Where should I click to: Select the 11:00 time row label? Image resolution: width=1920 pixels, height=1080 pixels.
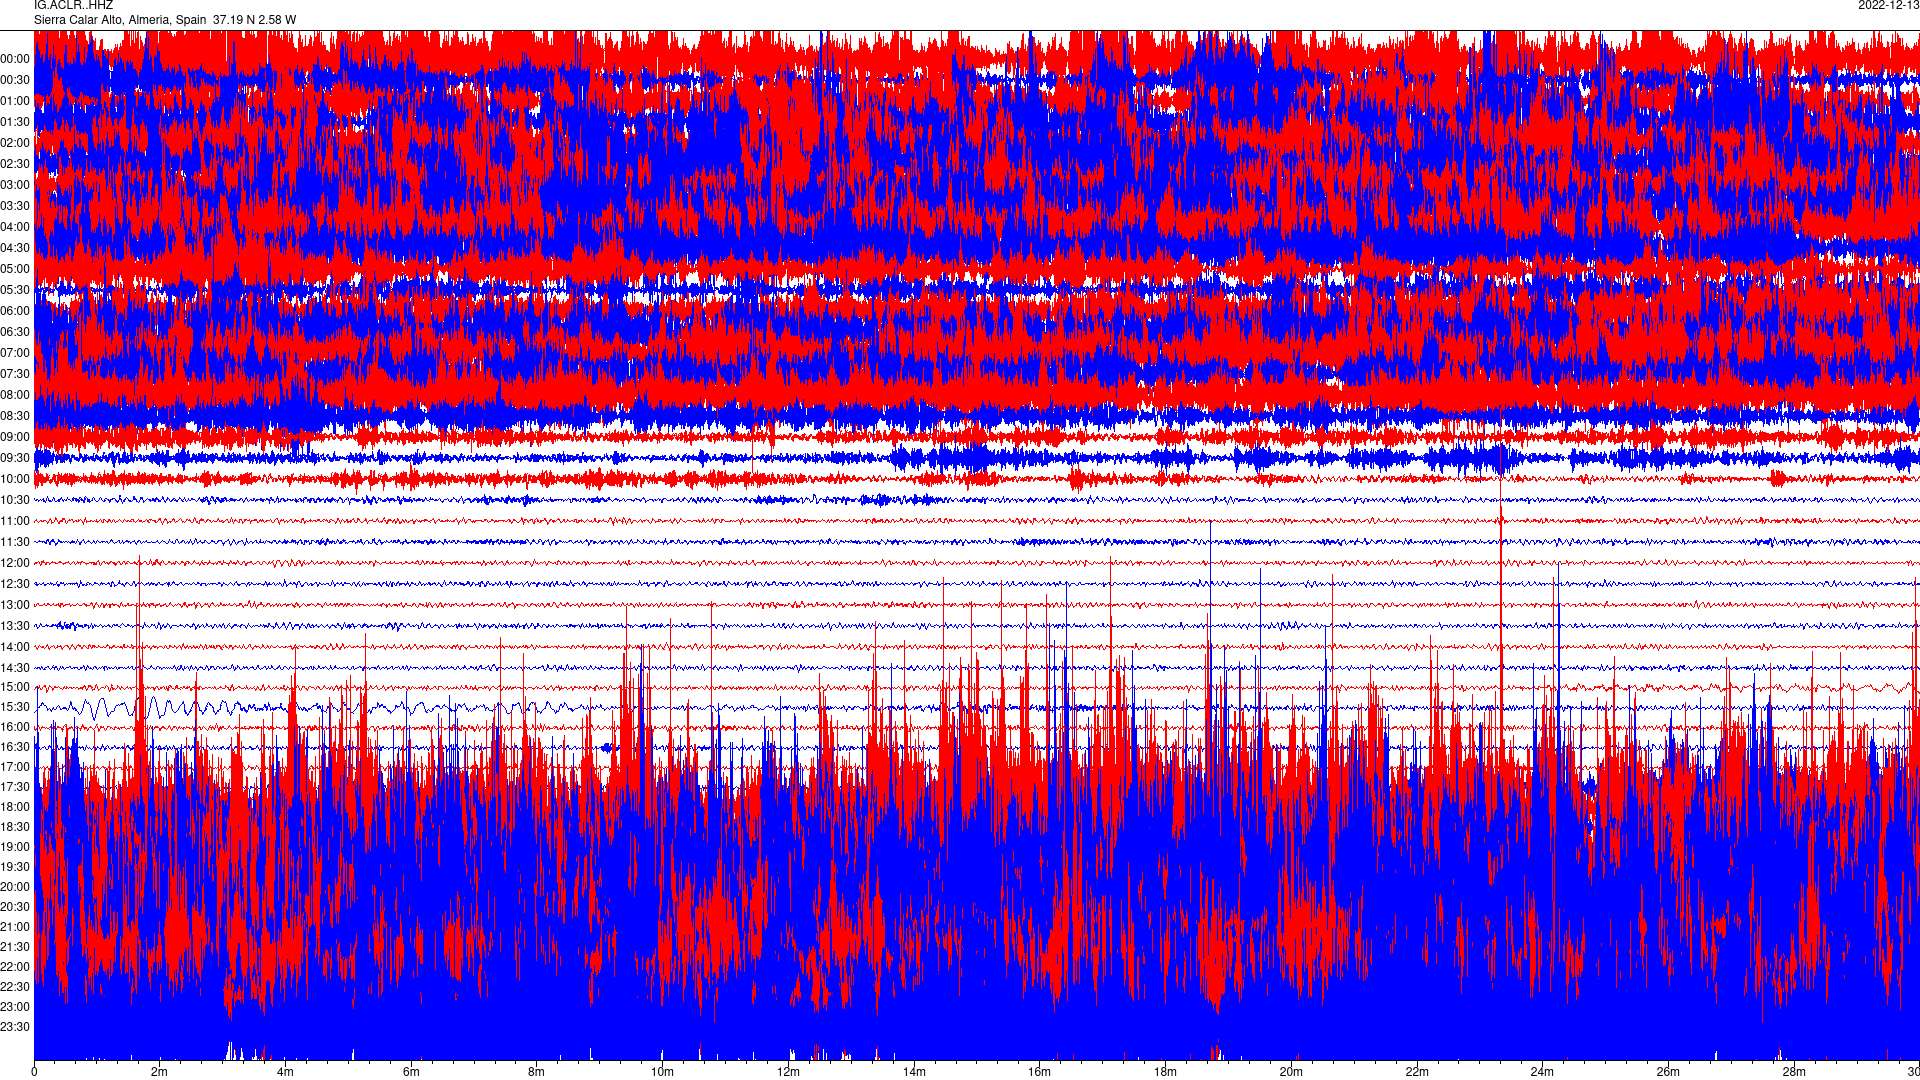tap(15, 521)
